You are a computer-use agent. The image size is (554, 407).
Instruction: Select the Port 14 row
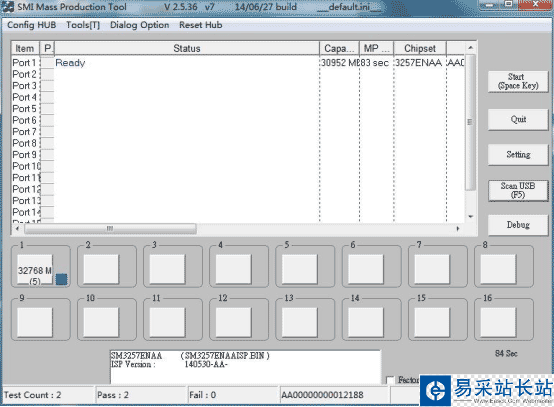[238, 212]
